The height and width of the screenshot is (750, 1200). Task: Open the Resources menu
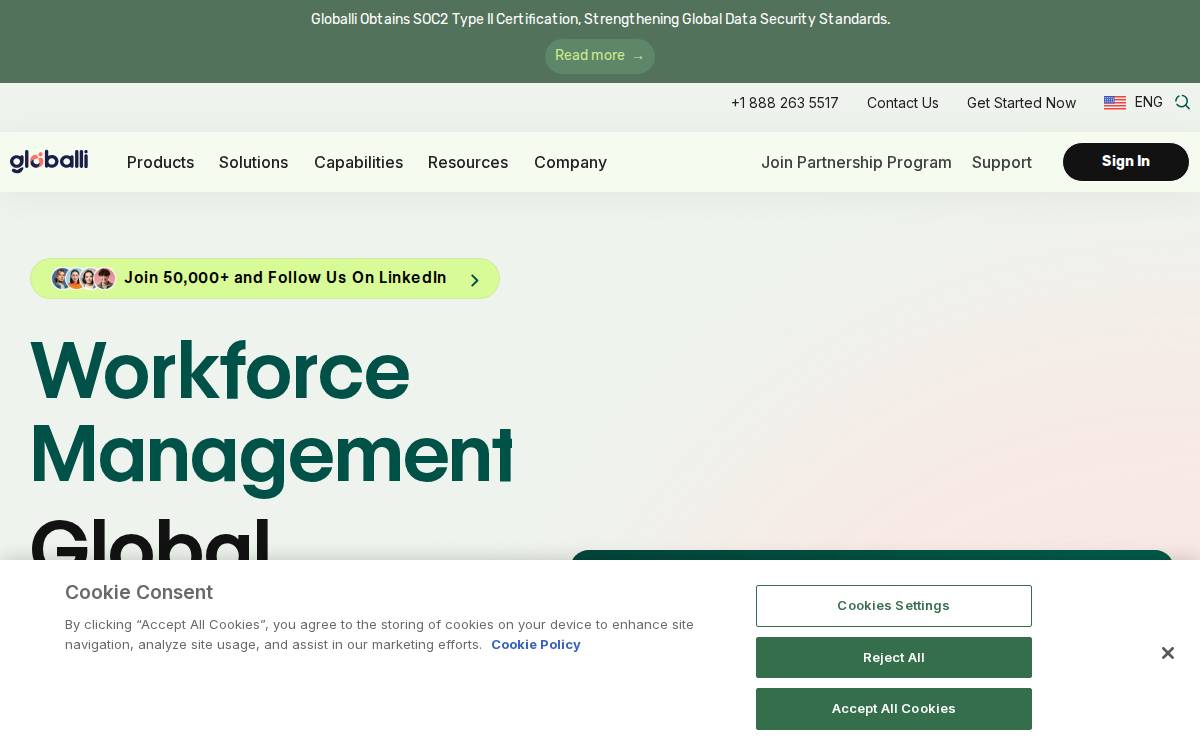click(468, 162)
